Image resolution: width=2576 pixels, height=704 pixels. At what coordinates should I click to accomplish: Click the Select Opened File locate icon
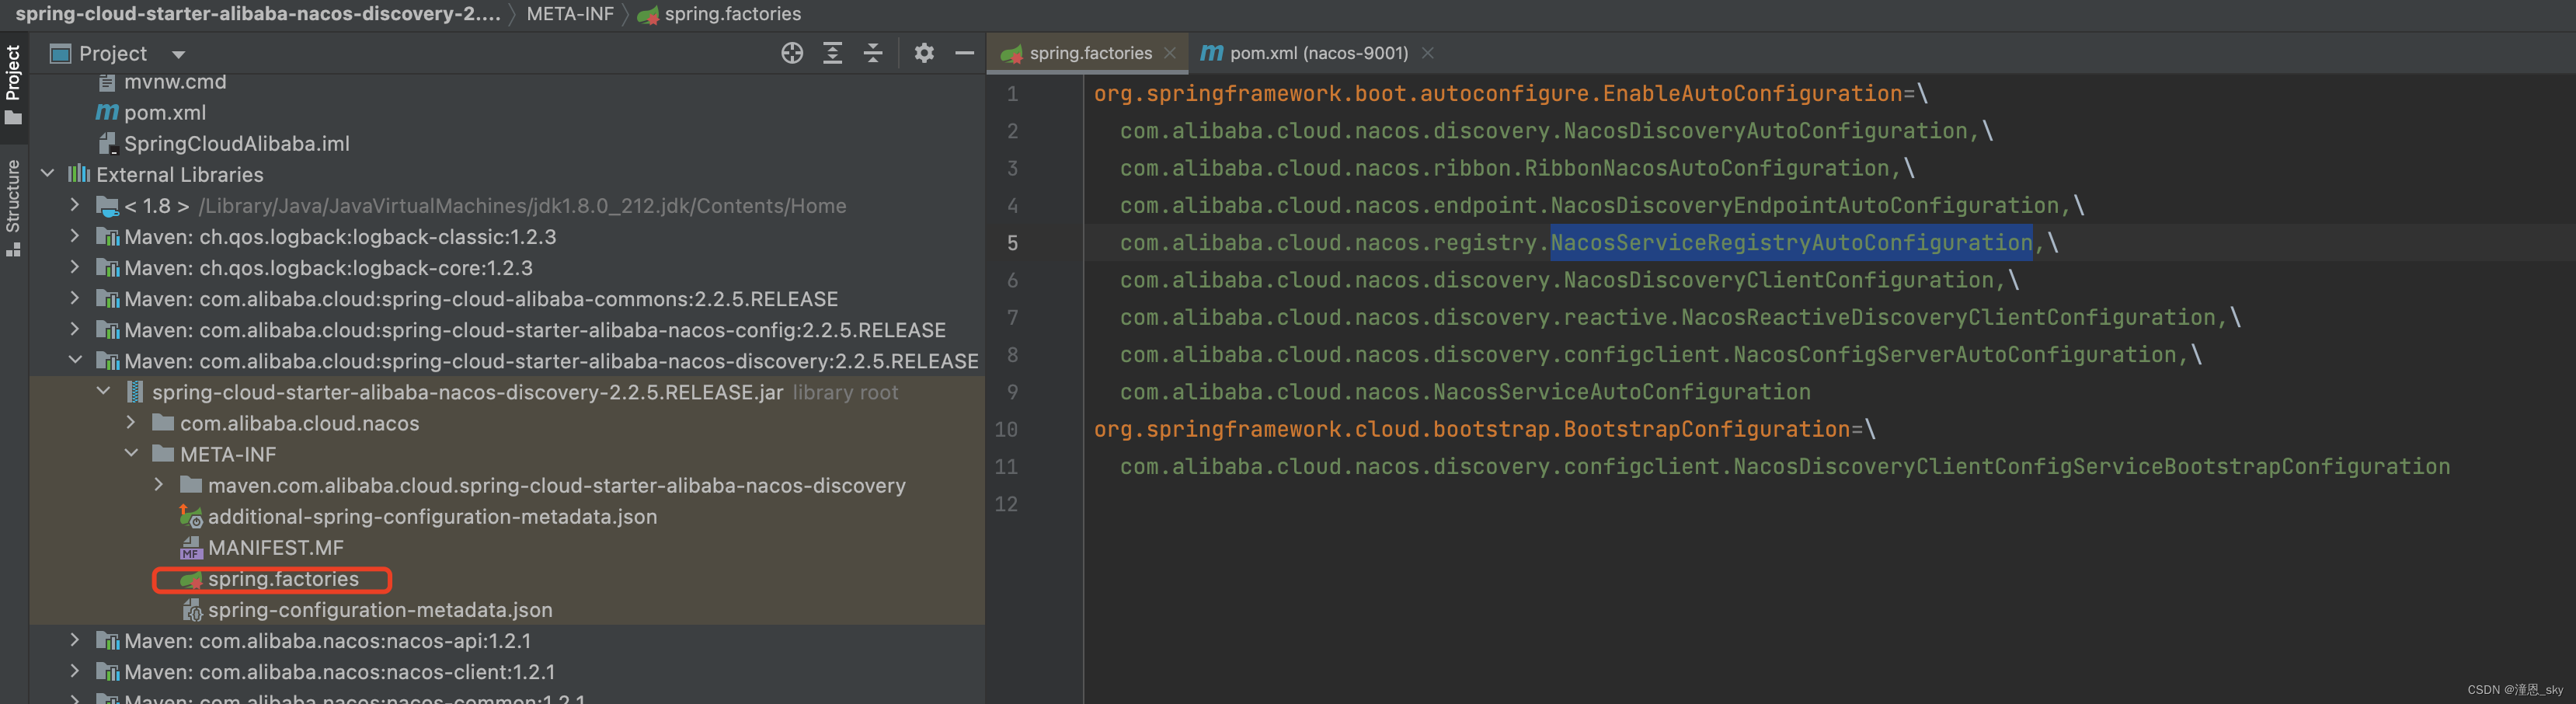click(x=792, y=53)
